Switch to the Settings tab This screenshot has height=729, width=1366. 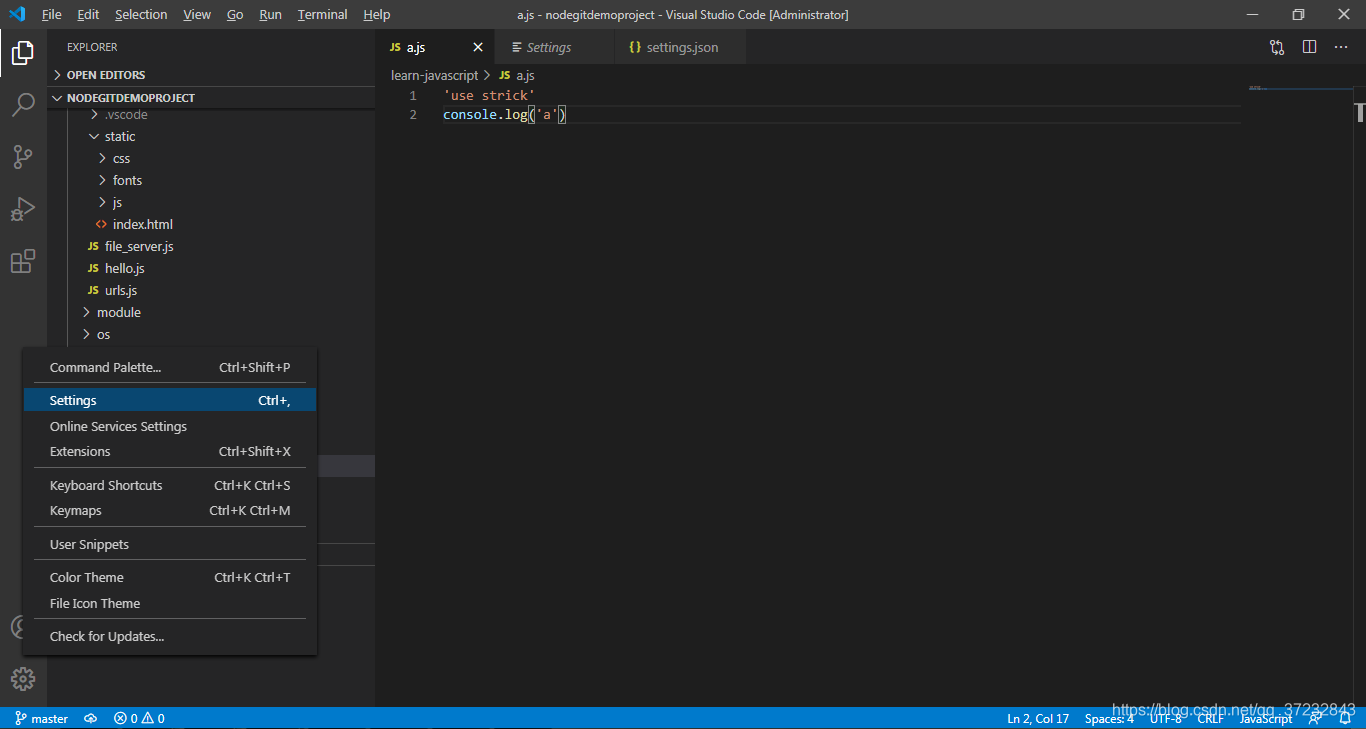click(554, 47)
